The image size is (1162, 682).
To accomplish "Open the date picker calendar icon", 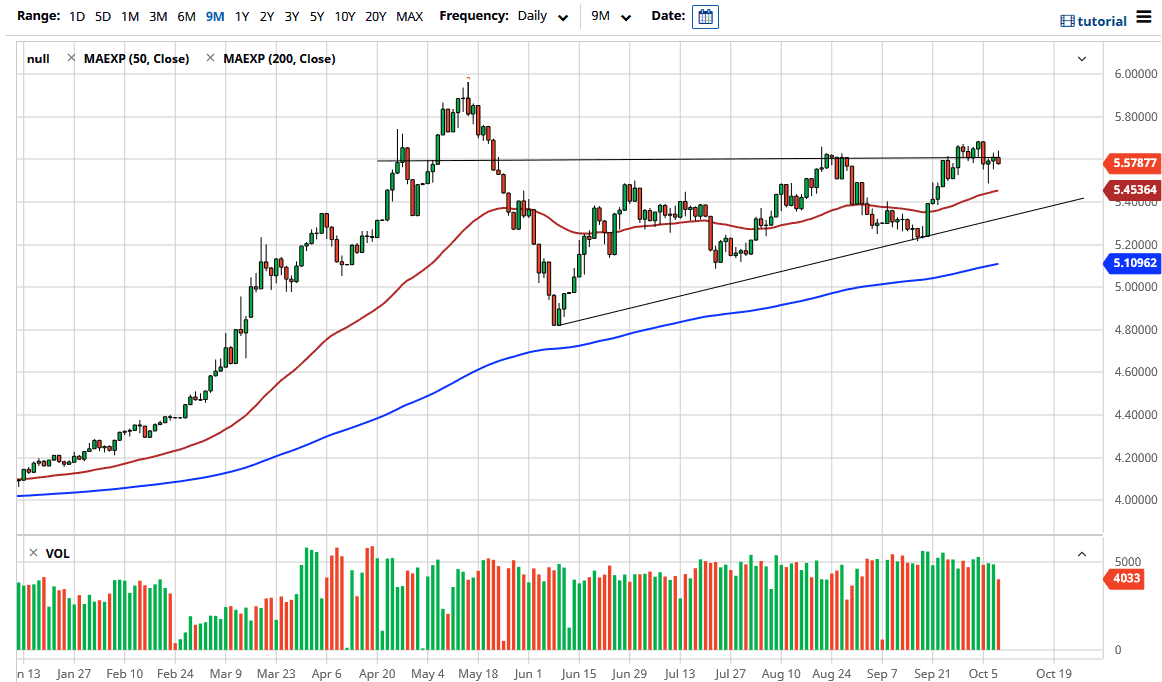I will point(705,17).
